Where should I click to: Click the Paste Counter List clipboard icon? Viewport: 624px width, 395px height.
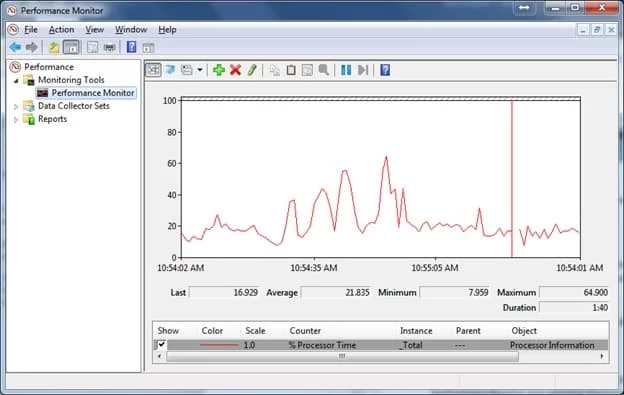click(291, 70)
